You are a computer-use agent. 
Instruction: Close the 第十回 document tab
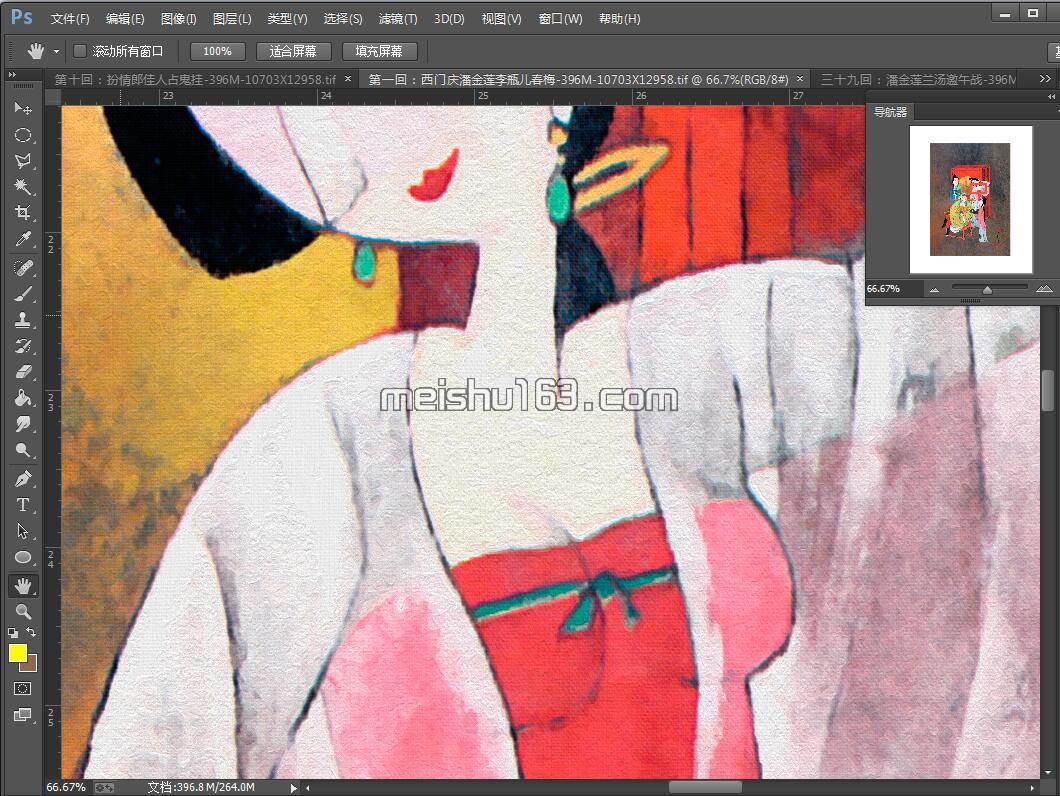348,79
